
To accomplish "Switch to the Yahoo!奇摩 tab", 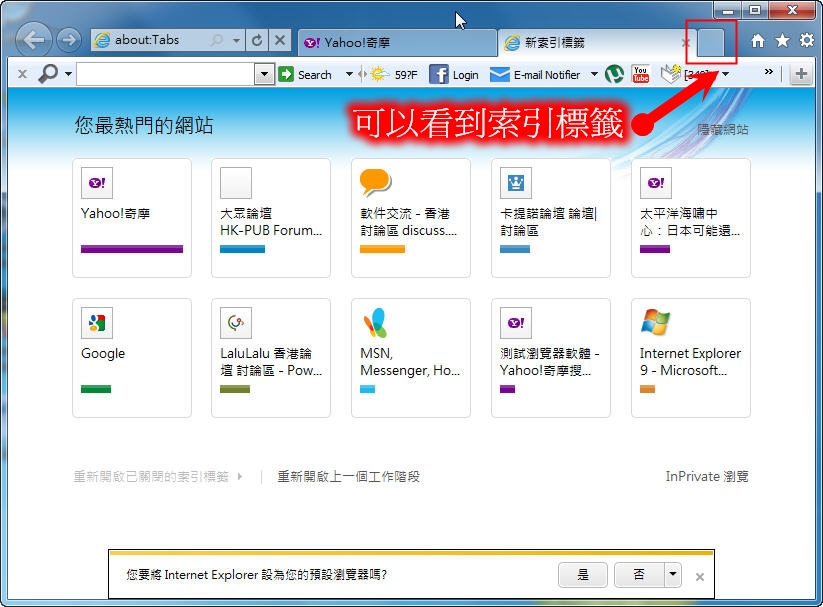I will 397,43.
